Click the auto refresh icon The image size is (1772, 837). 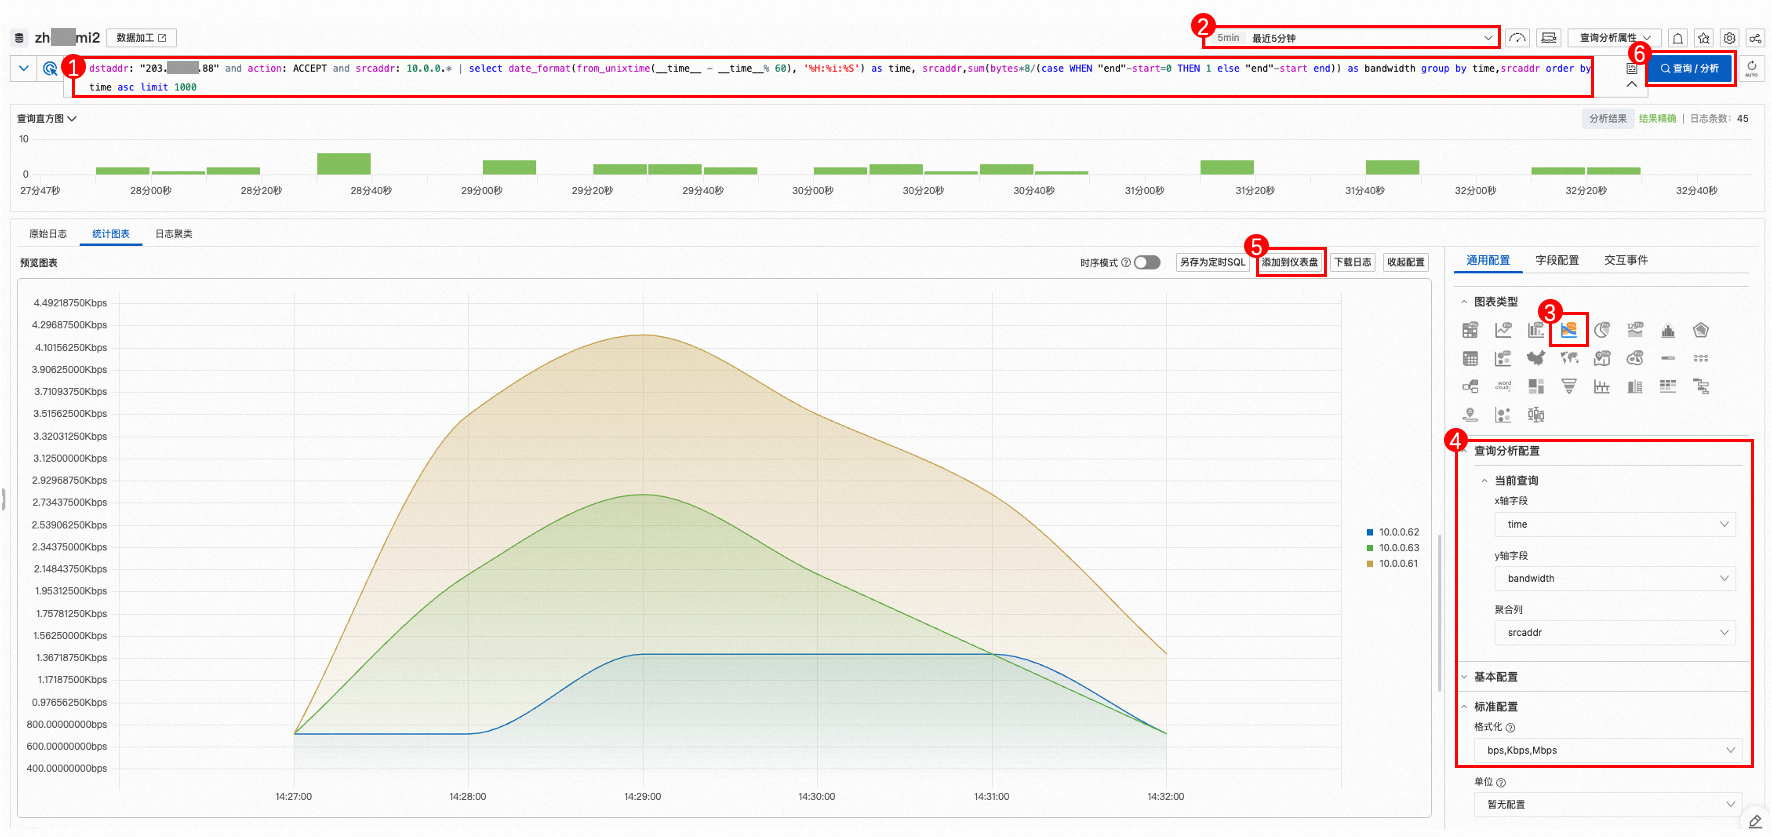[x=1751, y=68]
